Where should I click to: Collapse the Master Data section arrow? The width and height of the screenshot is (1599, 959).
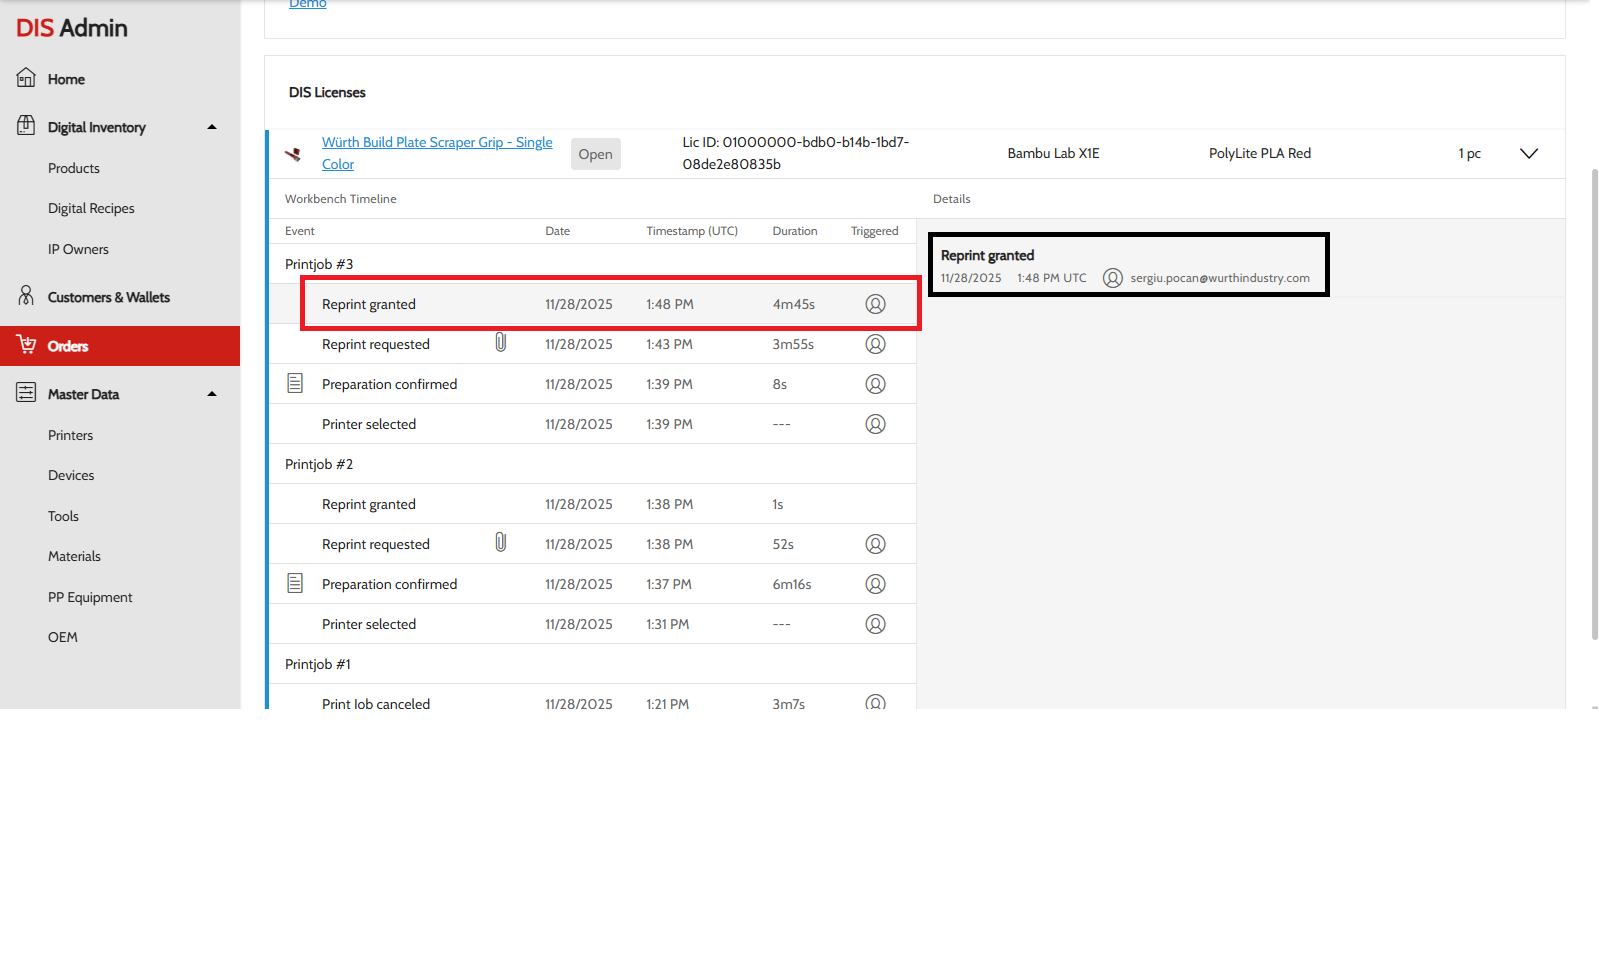pyautogui.click(x=212, y=394)
